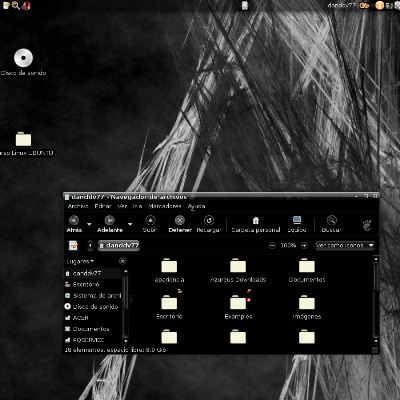Open the Azureus Downloads folder

pyautogui.click(x=238, y=270)
